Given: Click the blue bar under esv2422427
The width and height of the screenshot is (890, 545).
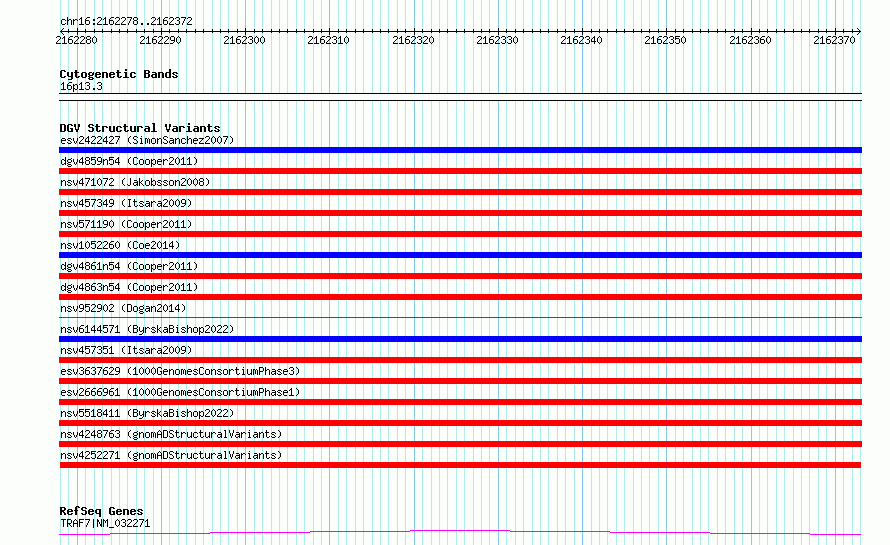Looking at the screenshot, I should click(460, 150).
